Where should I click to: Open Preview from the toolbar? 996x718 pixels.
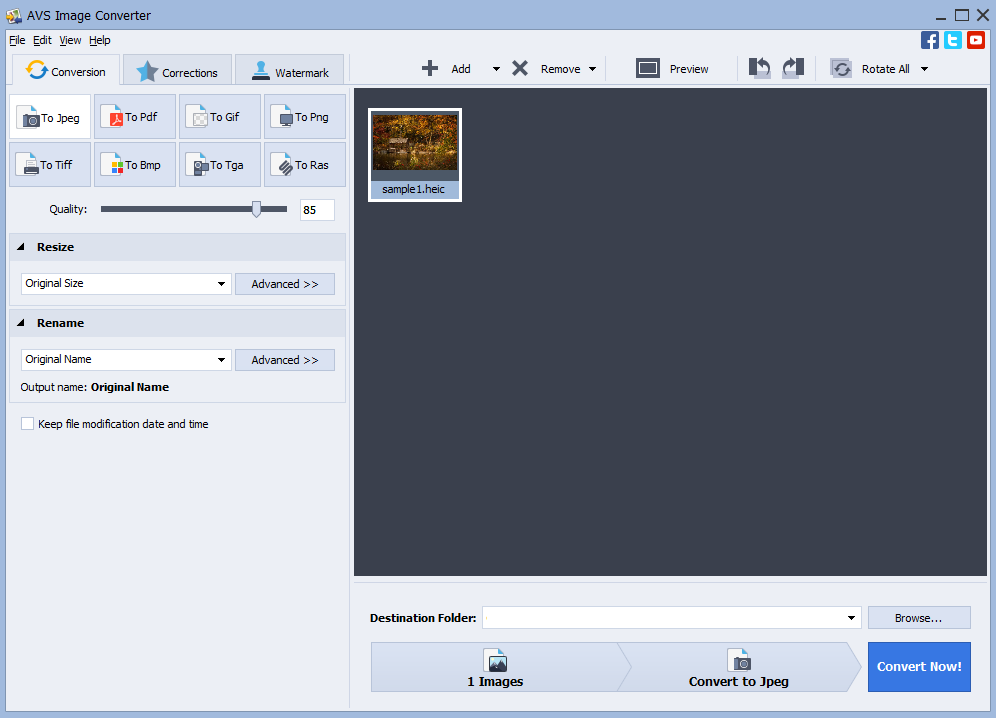[672, 69]
